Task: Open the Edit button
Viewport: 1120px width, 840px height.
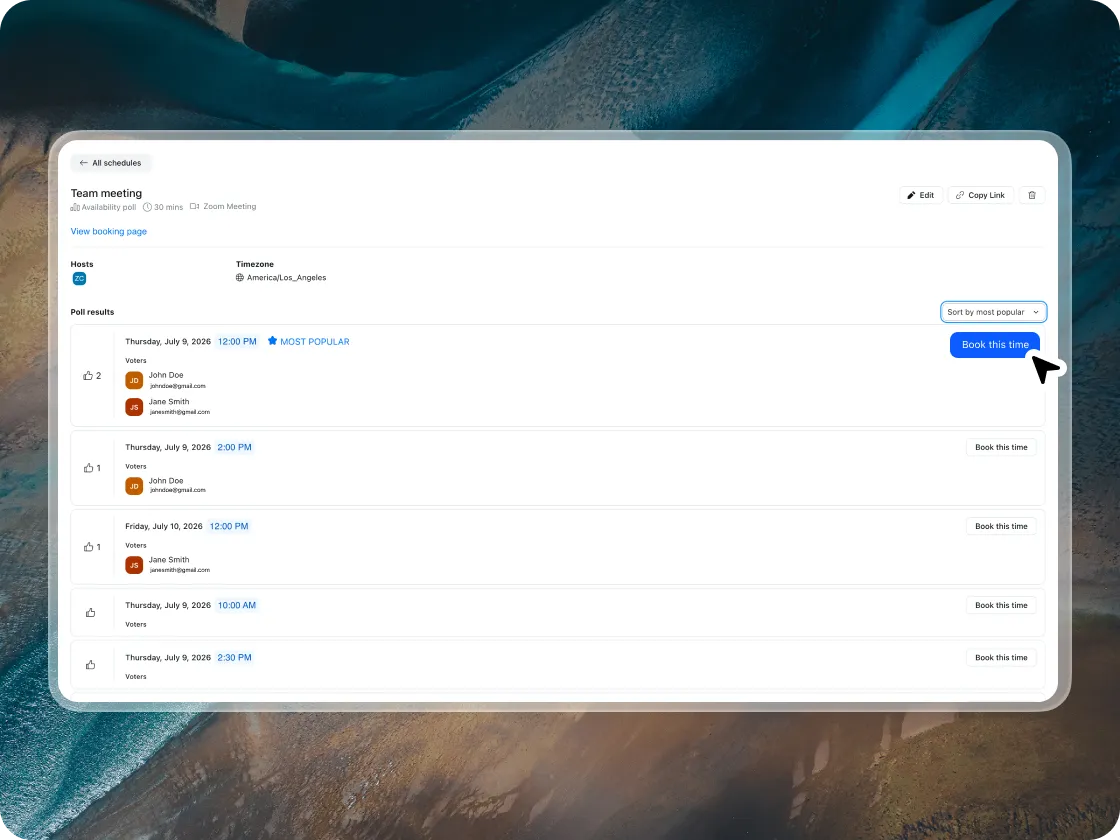Action: 921,195
